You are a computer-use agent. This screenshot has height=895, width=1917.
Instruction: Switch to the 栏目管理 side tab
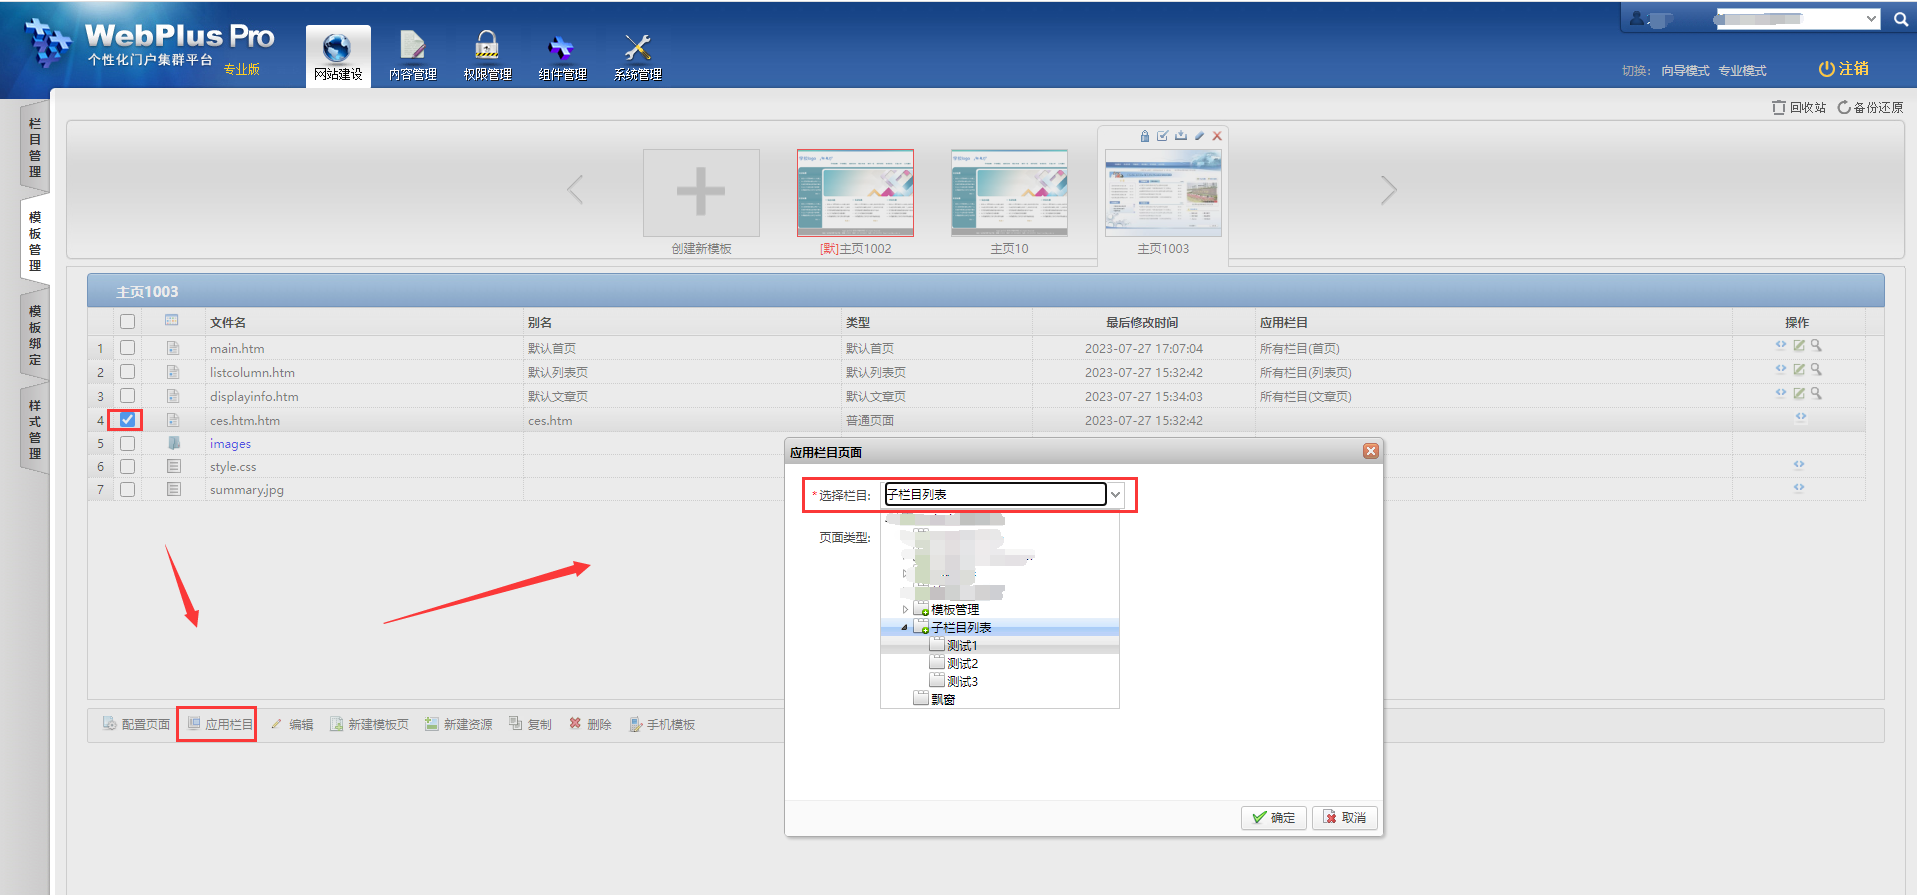[35, 147]
